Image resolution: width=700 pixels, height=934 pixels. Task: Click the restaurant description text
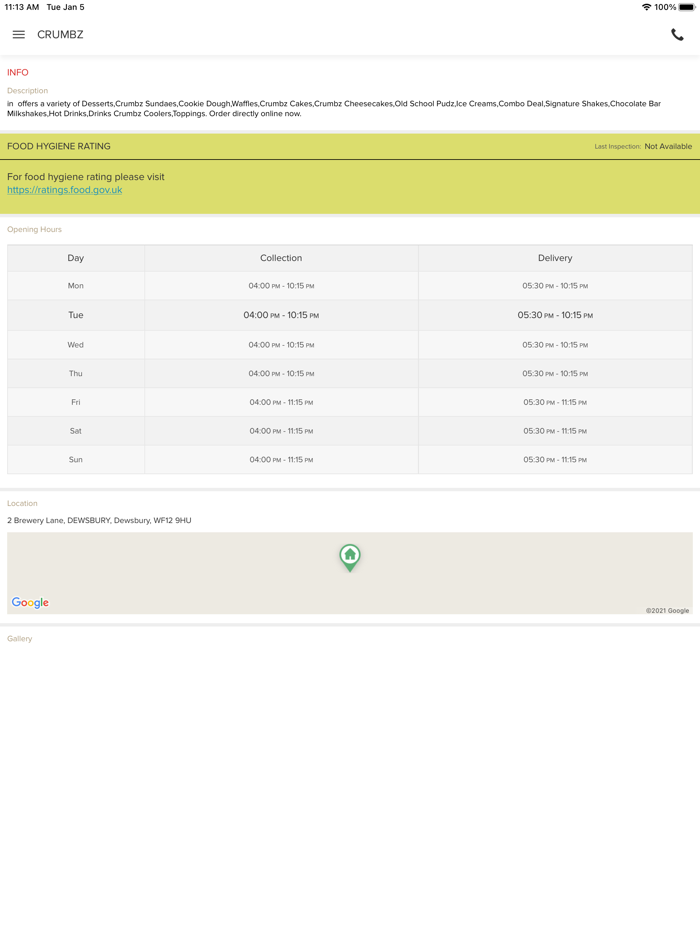[x=334, y=108]
